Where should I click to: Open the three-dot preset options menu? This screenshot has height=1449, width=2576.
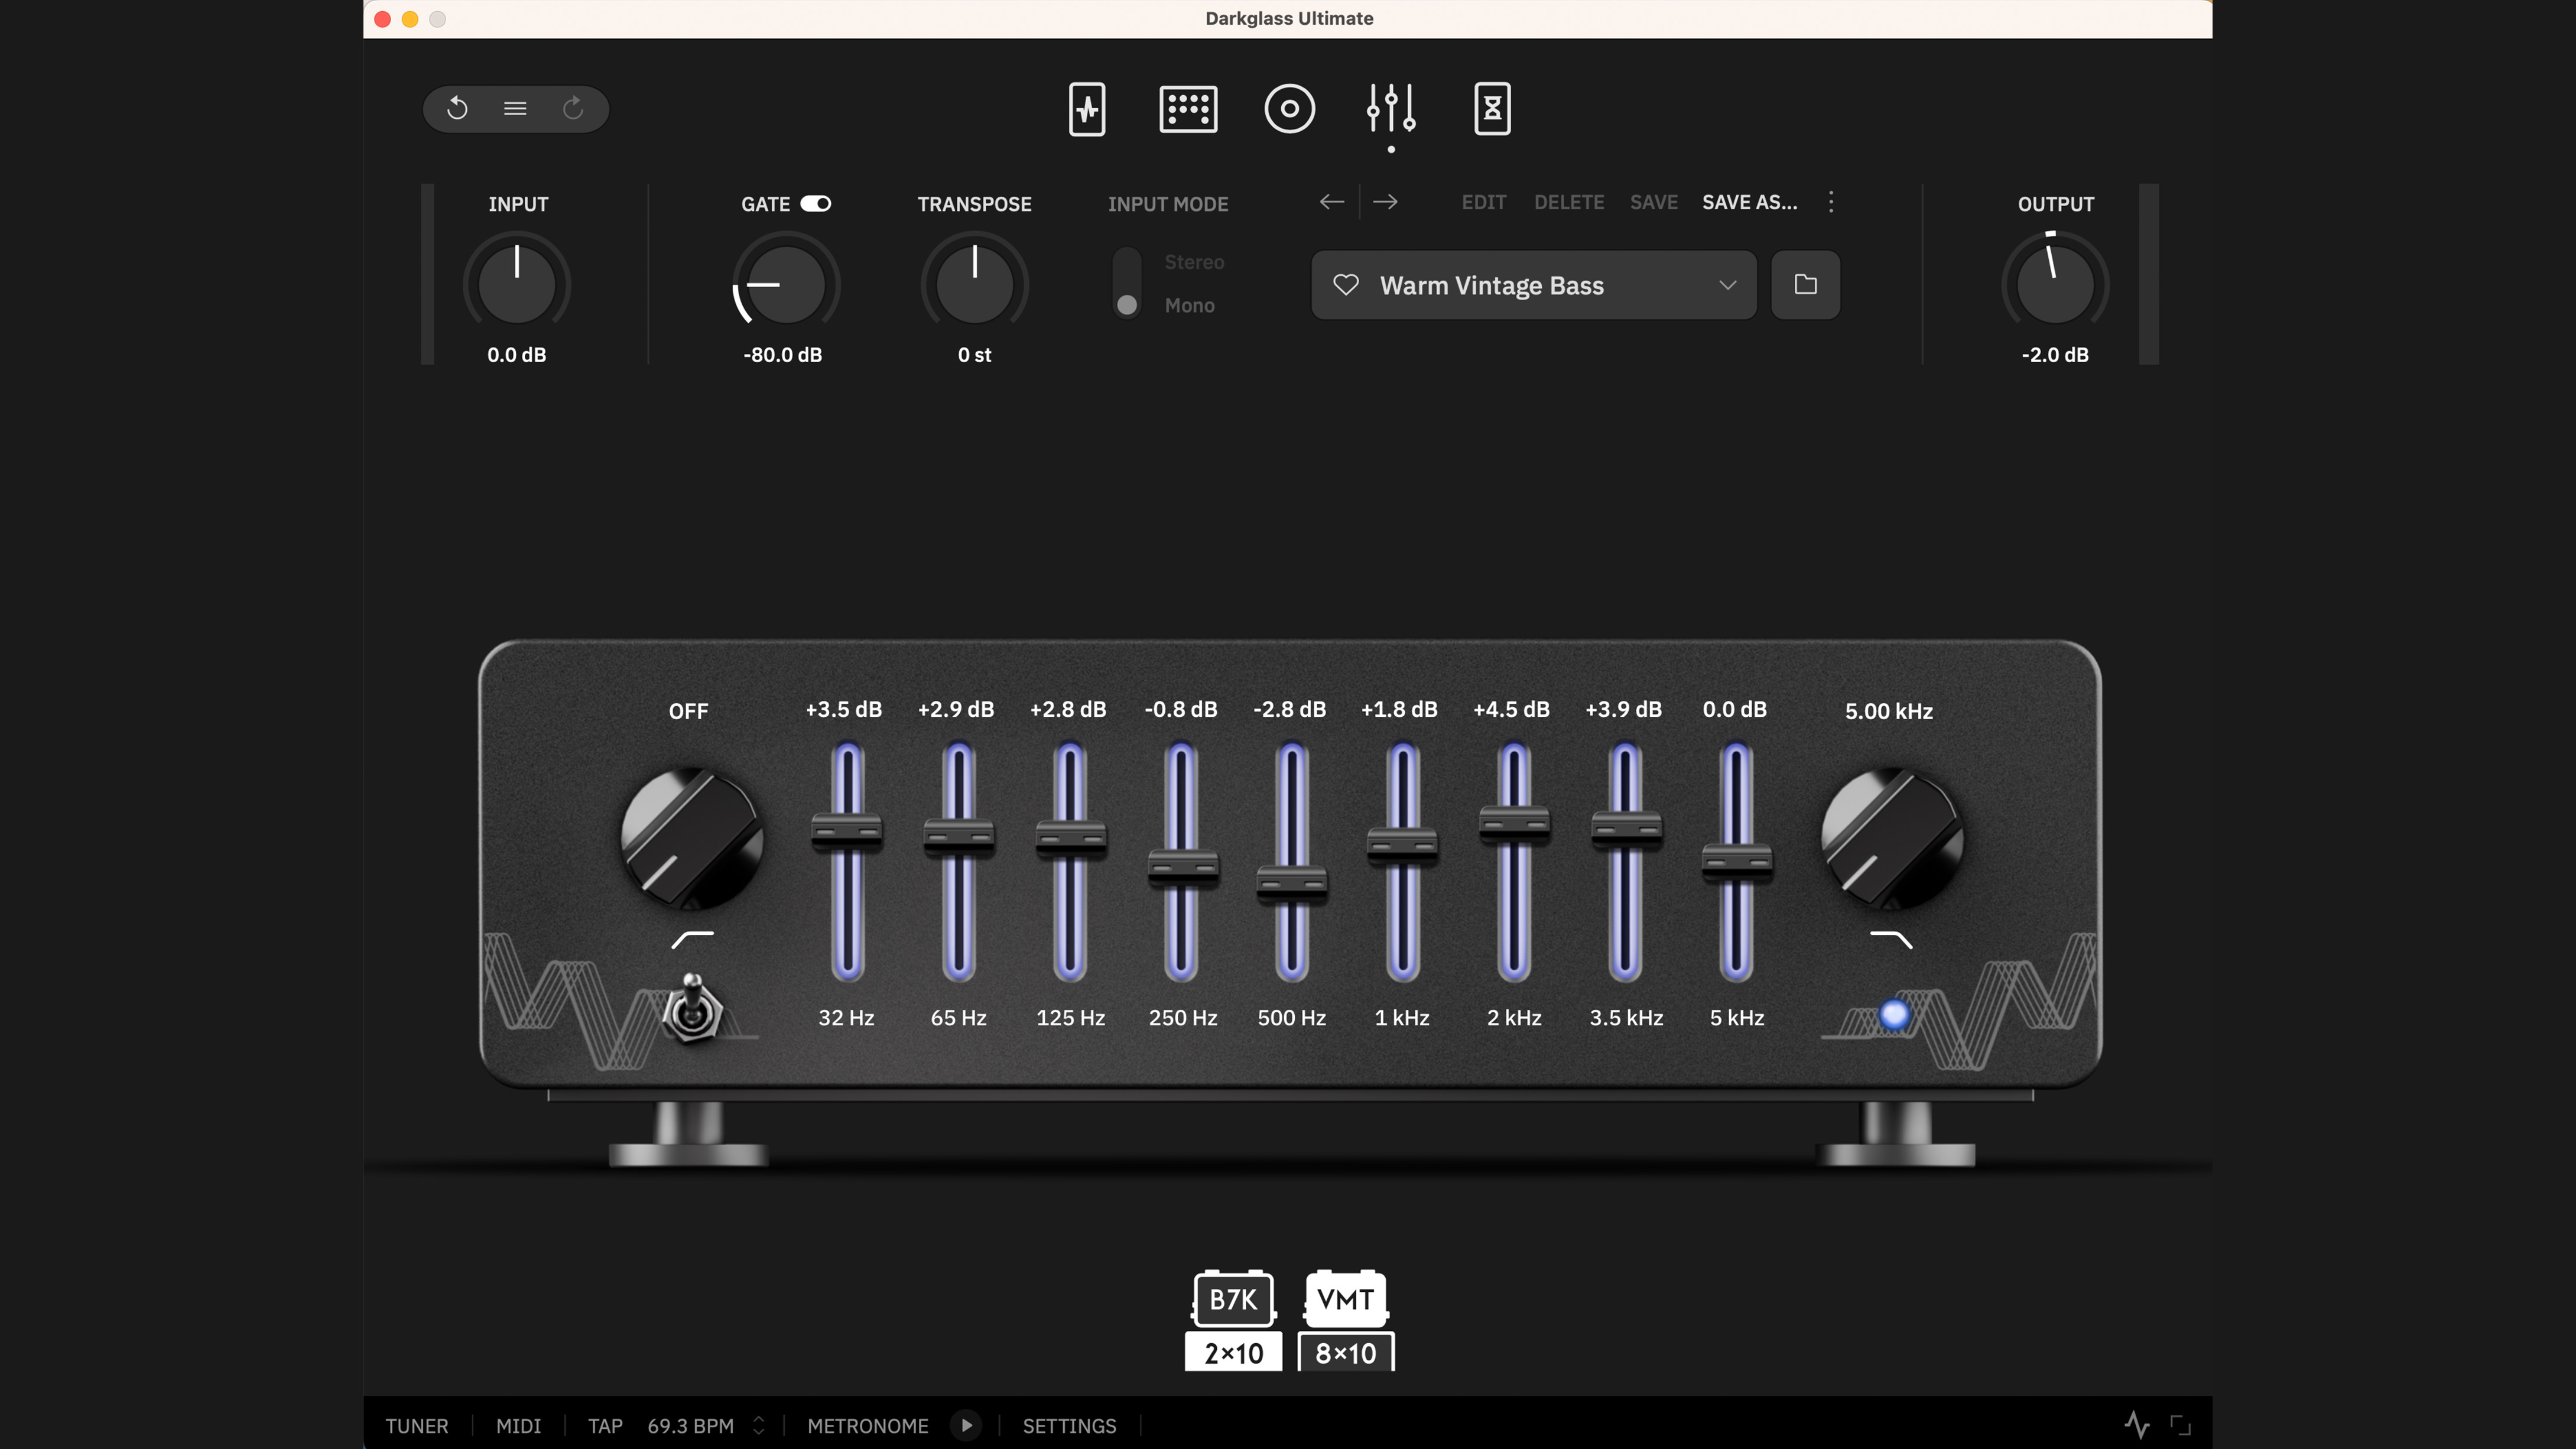pyautogui.click(x=1831, y=202)
